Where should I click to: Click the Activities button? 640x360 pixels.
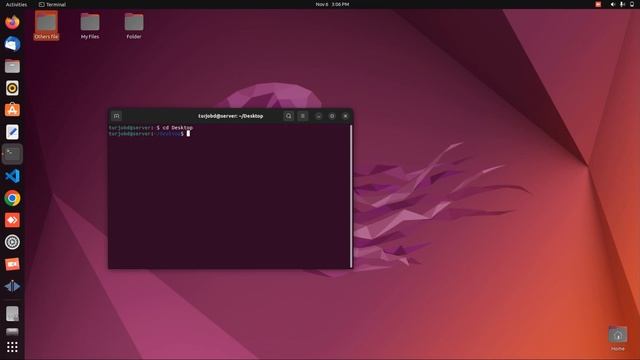pos(16,4)
